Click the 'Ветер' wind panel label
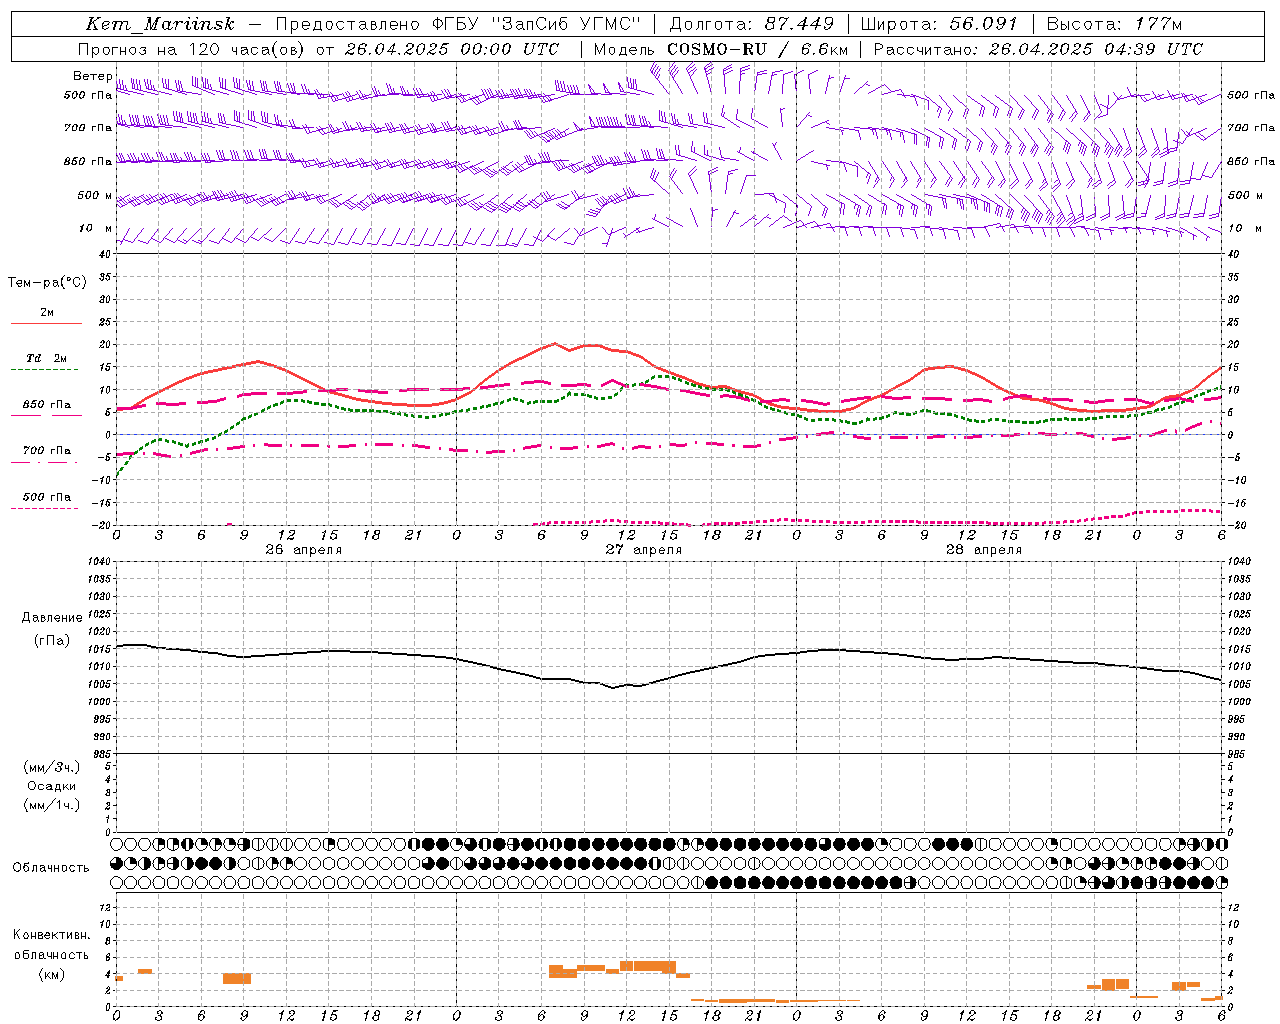The width and height of the screenshot is (1280, 1024). pyautogui.click(x=92, y=76)
